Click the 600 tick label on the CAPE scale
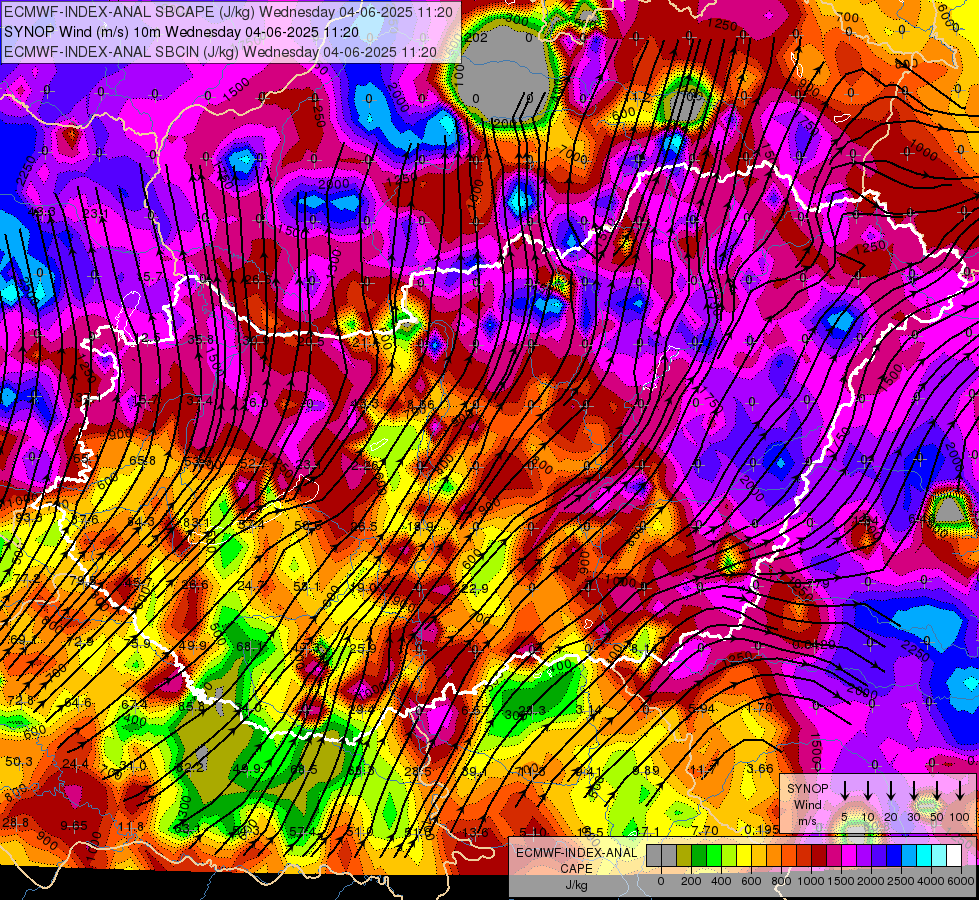979x900 pixels. tap(751, 881)
